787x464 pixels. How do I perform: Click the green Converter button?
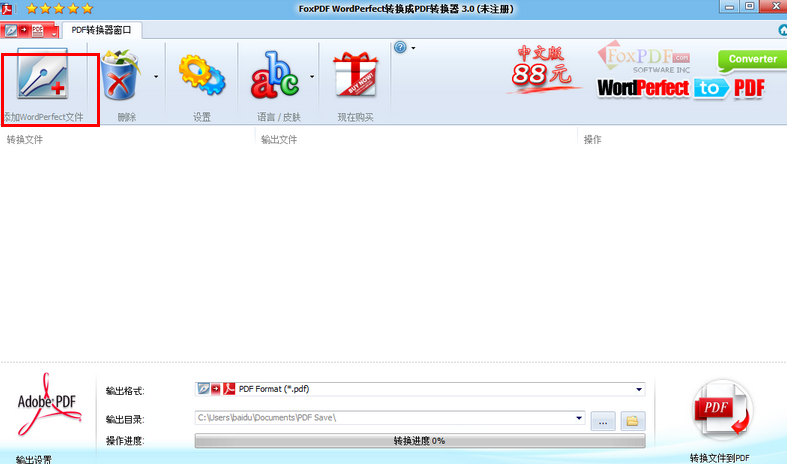752,60
